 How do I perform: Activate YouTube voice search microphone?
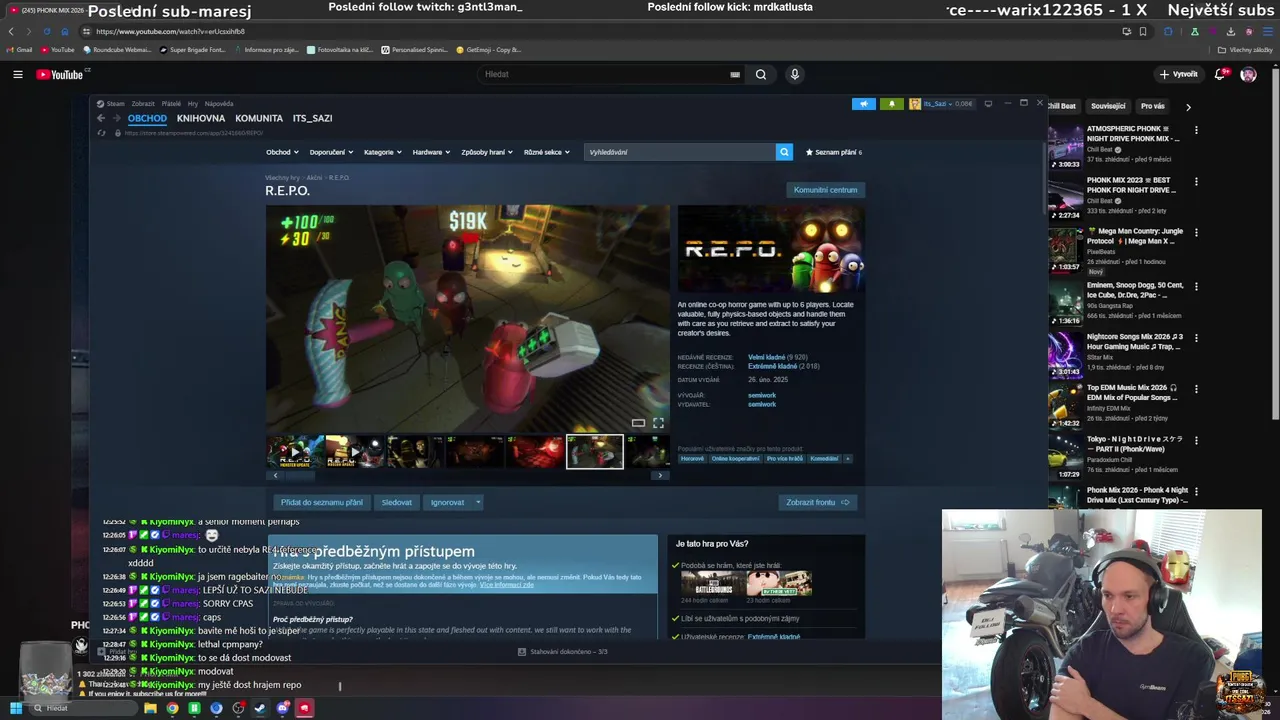click(x=795, y=74)
